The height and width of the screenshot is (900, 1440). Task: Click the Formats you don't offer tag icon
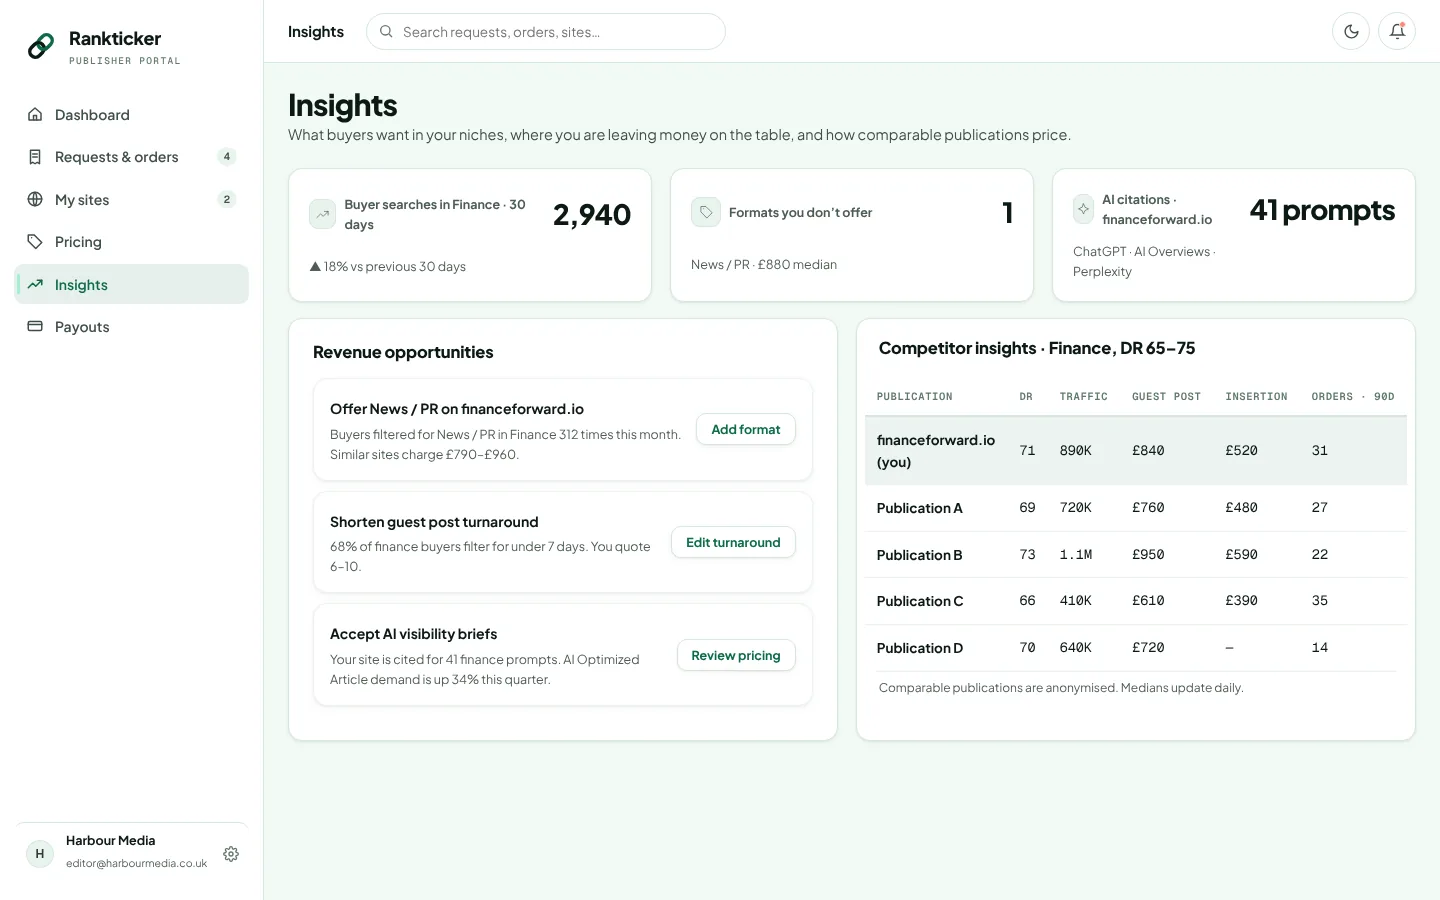[706, 212]
